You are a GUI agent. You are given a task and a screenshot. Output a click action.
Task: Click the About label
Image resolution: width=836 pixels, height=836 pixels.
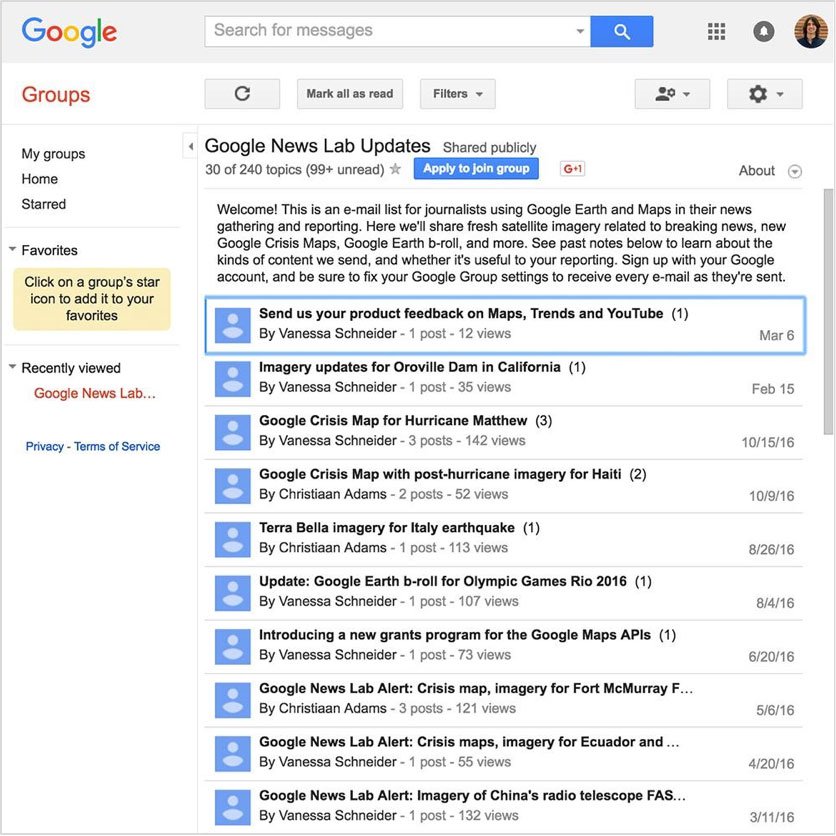point(757,171)
